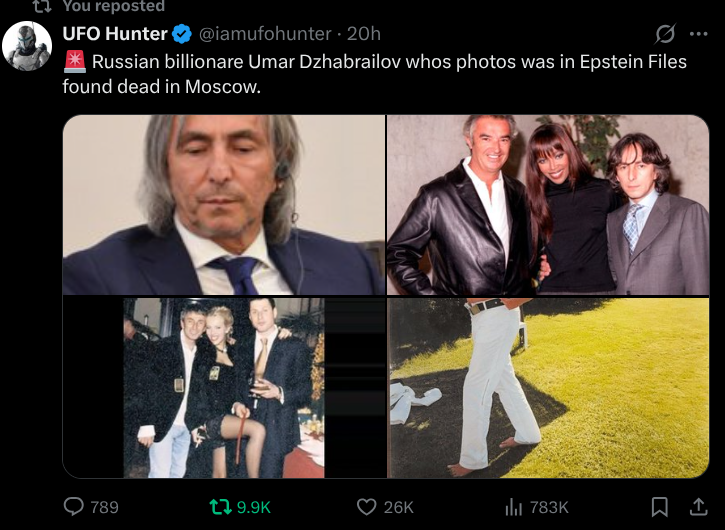
Task: Open UFO Hunter profile avatar
Action: click(28, 45)
